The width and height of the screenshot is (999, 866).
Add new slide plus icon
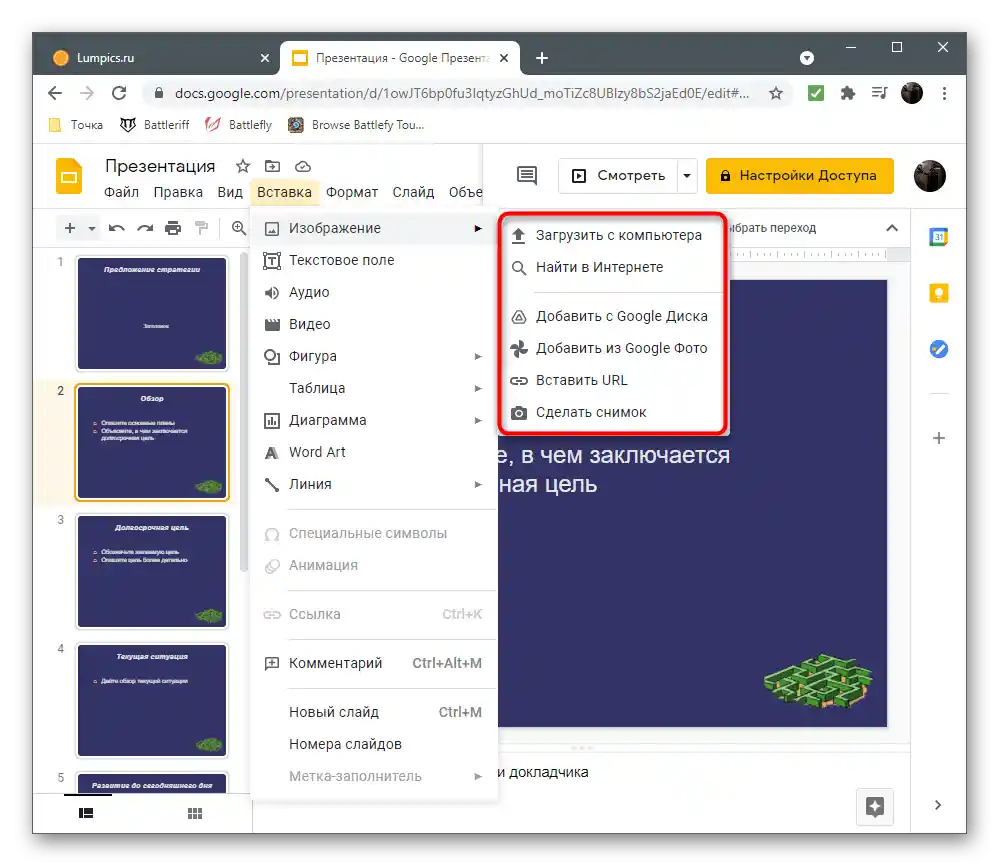70,228
